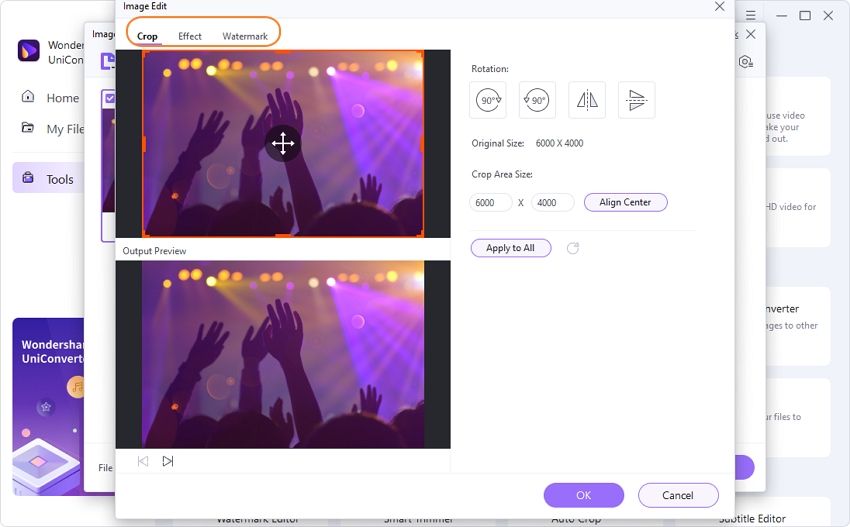850x527 pixels.
Task: Click the left edge crop handle
Action: (x=144, y=144)
